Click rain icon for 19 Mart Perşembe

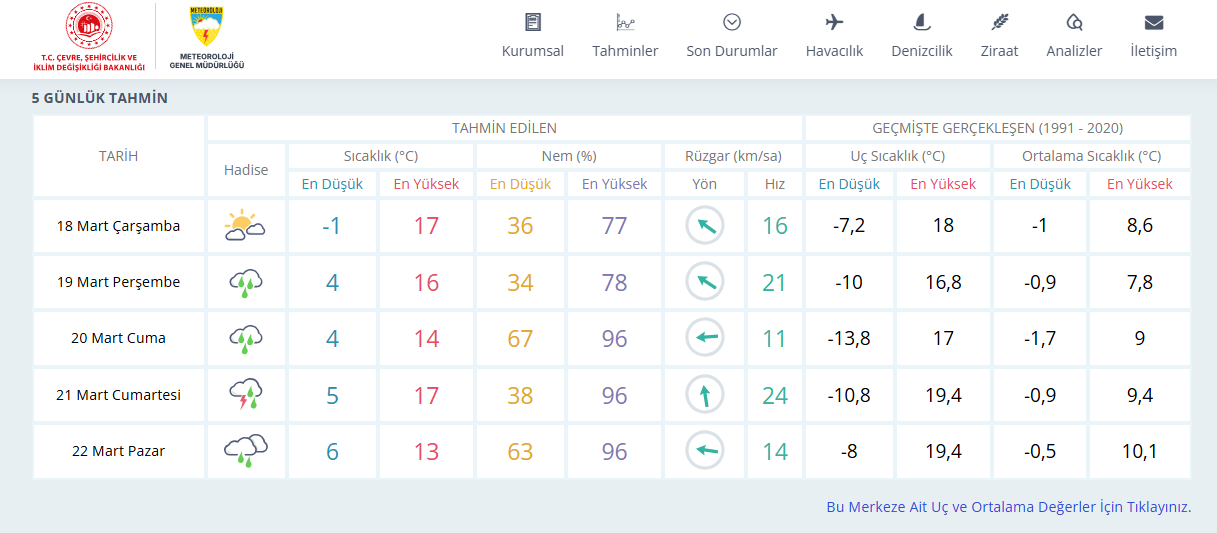(x=245, y=283)
